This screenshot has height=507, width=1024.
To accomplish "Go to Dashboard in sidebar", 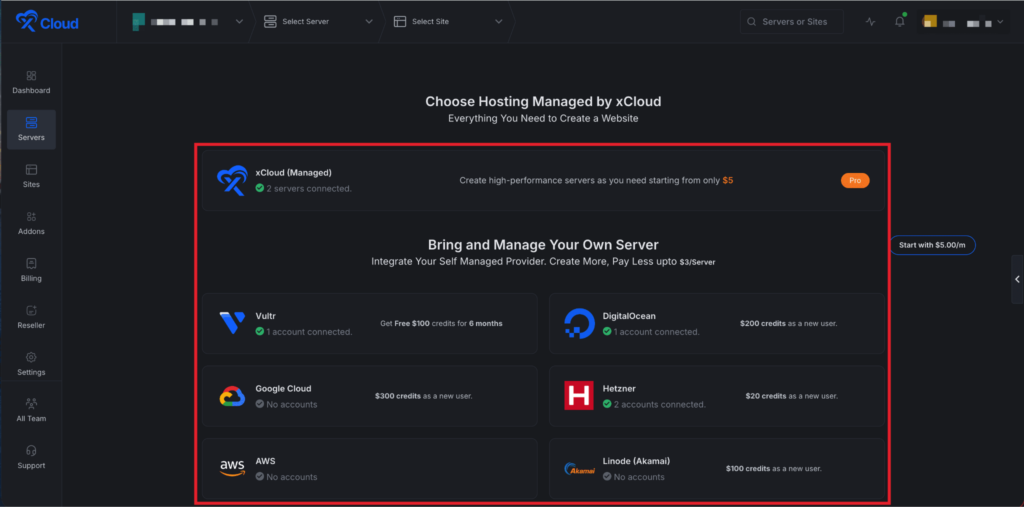I will [31, 82].
